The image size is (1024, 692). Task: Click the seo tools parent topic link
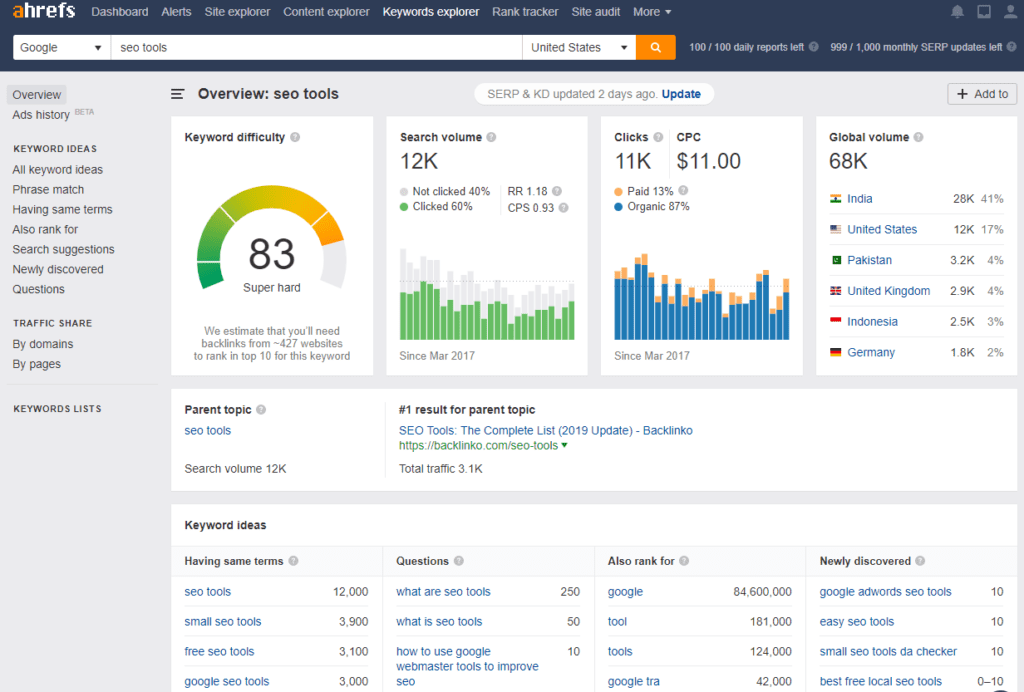(x=208, y=430)
